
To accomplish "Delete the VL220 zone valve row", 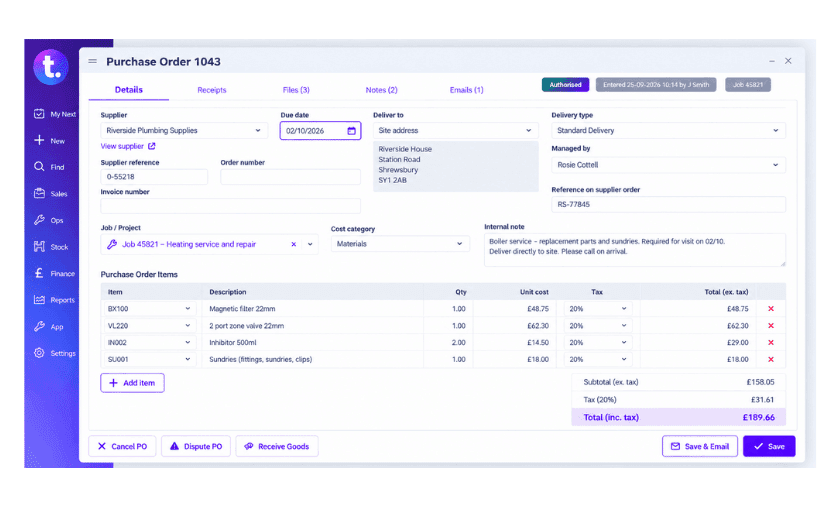I will [771, 326].
